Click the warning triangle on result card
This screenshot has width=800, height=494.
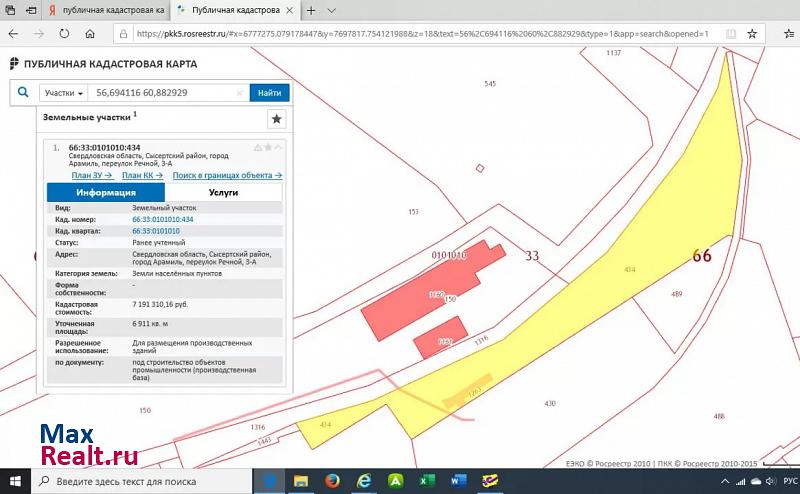click(257, 148)
